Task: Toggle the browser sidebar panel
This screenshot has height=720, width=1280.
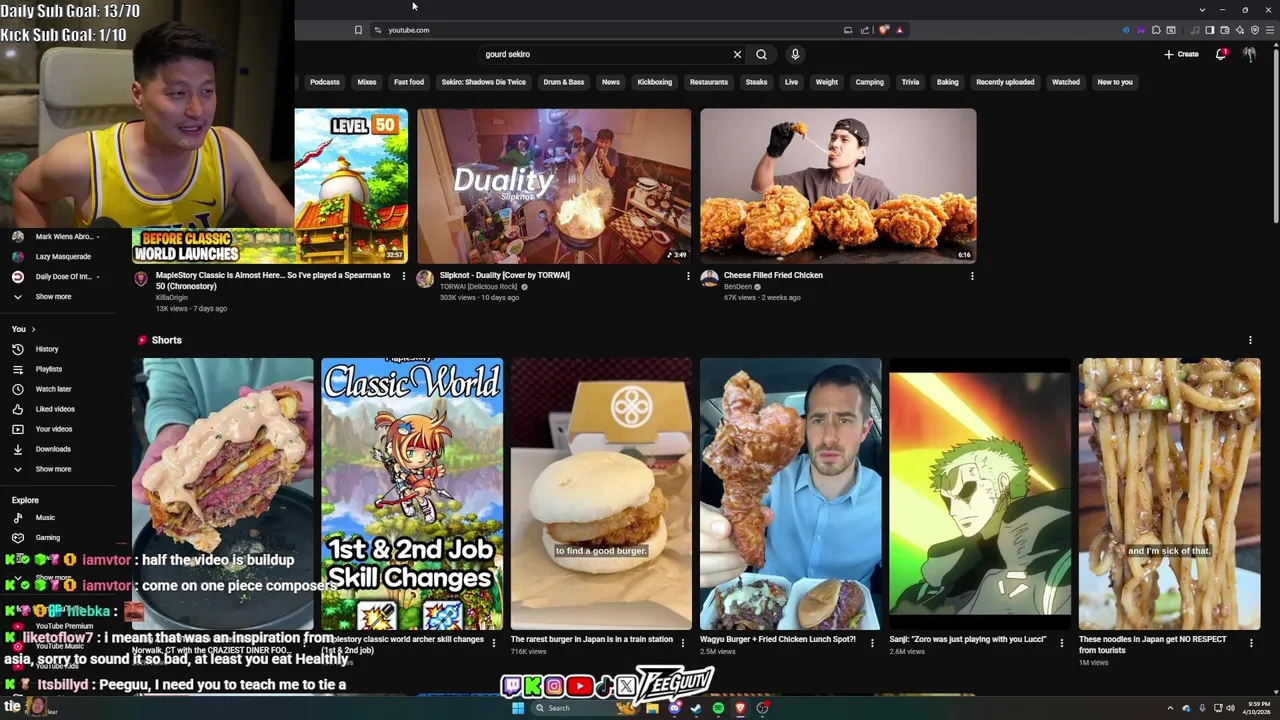Action: [x=1210, y=30]
